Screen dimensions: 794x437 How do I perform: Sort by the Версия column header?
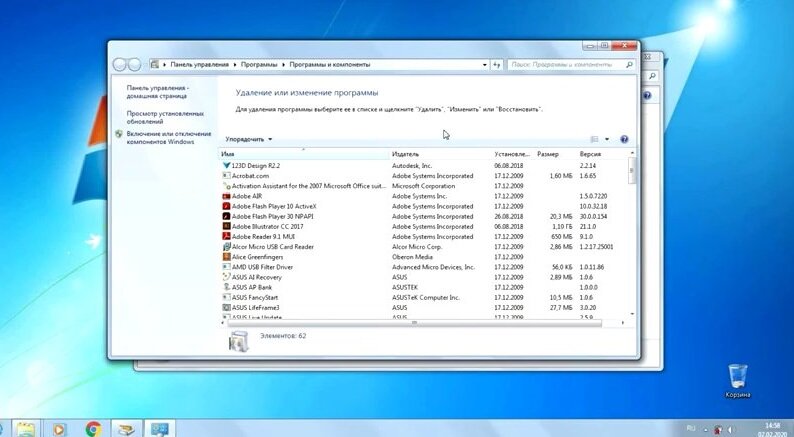point(602,154)
